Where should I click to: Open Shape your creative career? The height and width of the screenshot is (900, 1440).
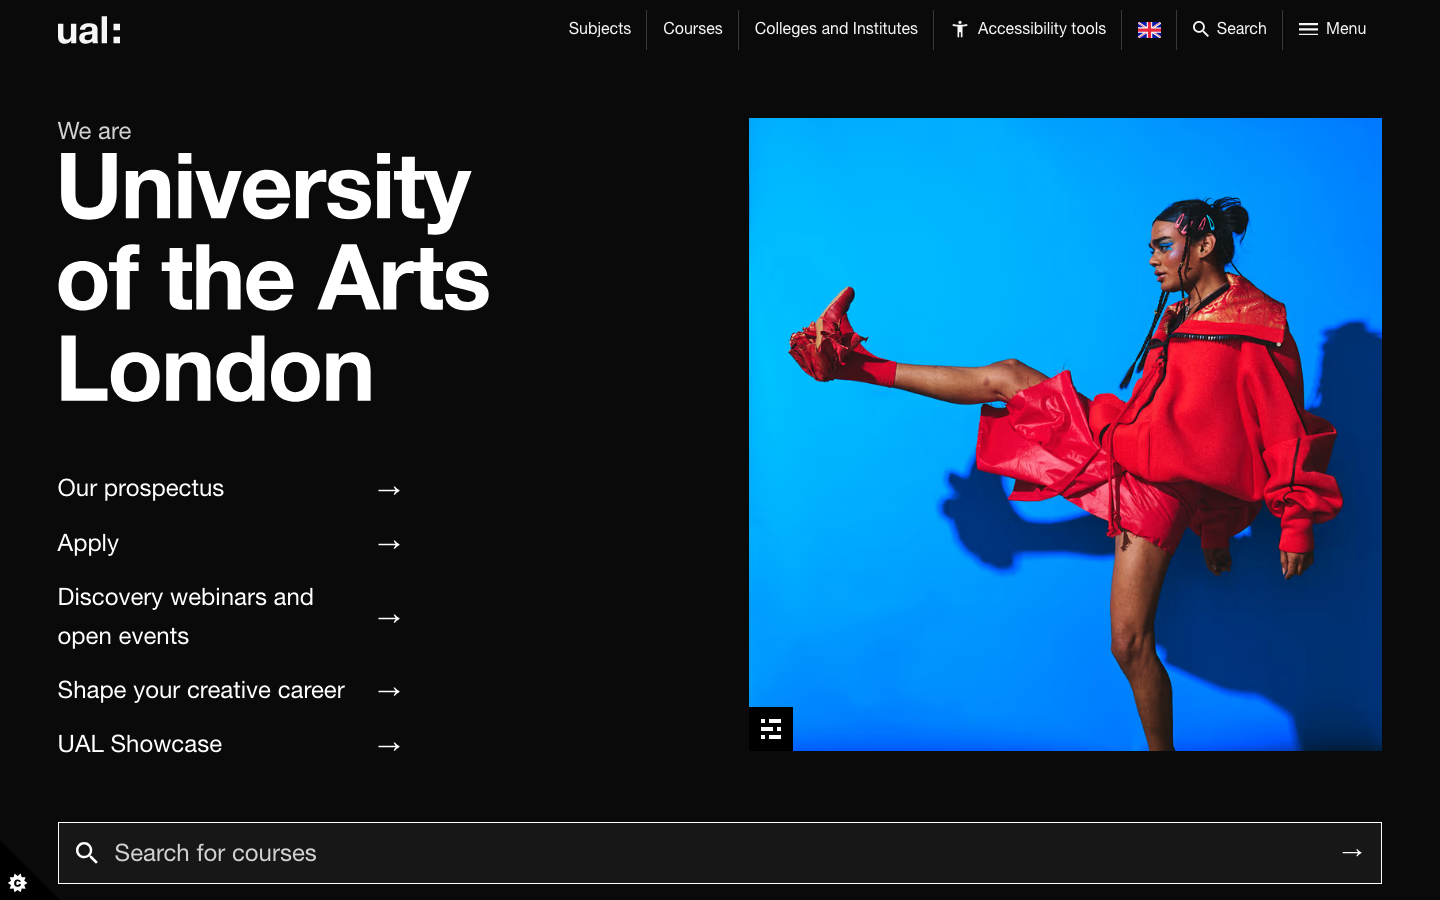pyautogui.click(x=201, y=690)
